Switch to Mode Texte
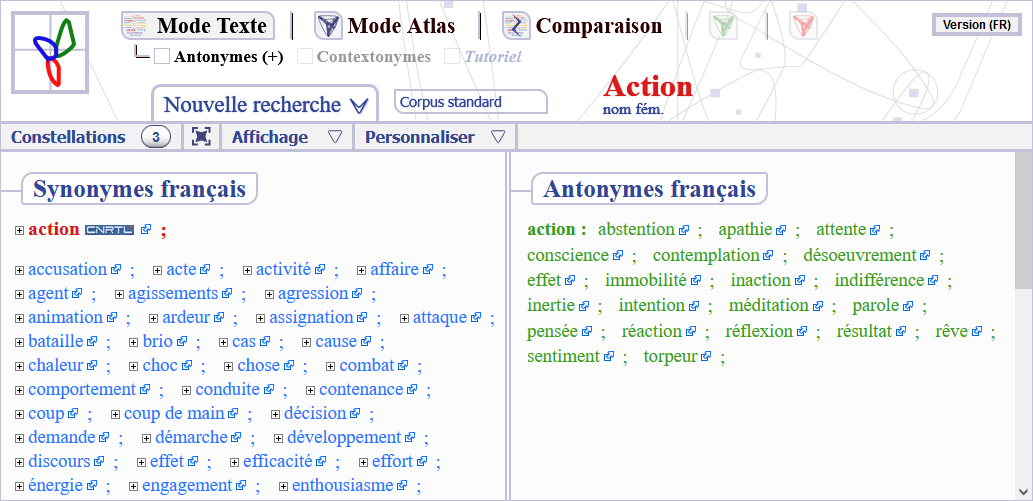Viewport: 1033px width, 501px height. 198,26
